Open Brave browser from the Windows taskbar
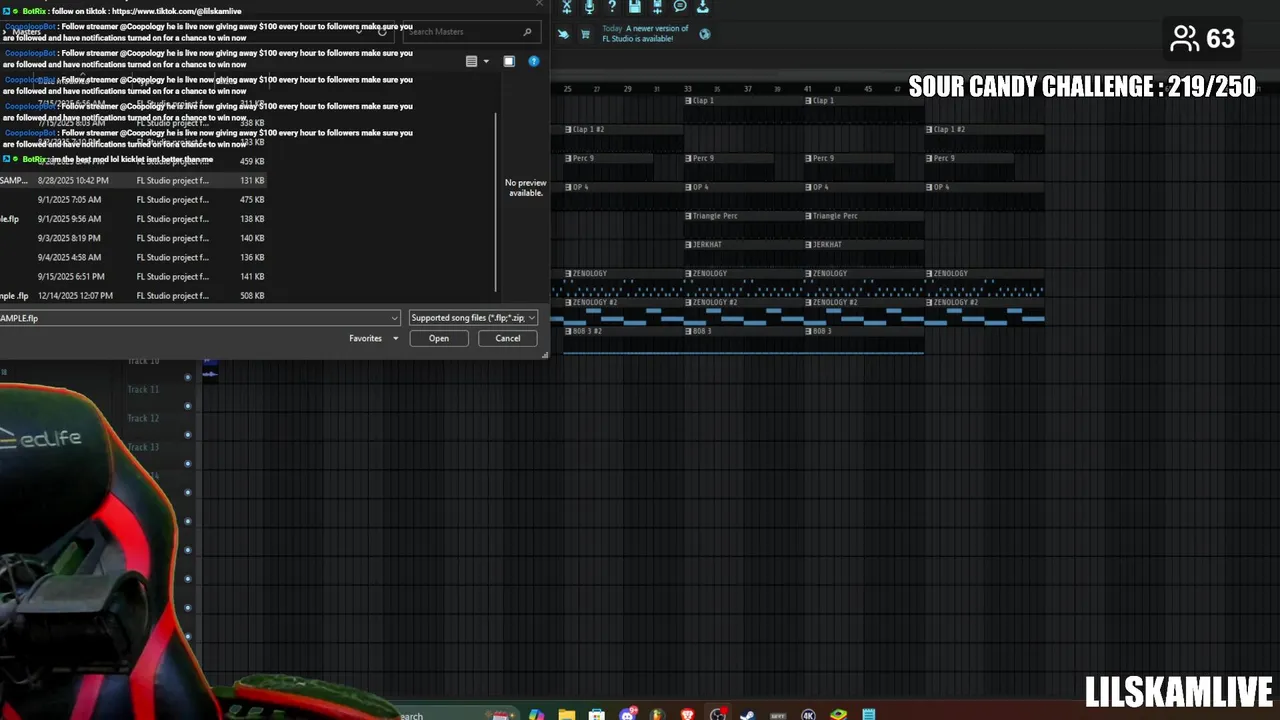This screenshot has width=1280, height=720. click(x=687, y=714)
